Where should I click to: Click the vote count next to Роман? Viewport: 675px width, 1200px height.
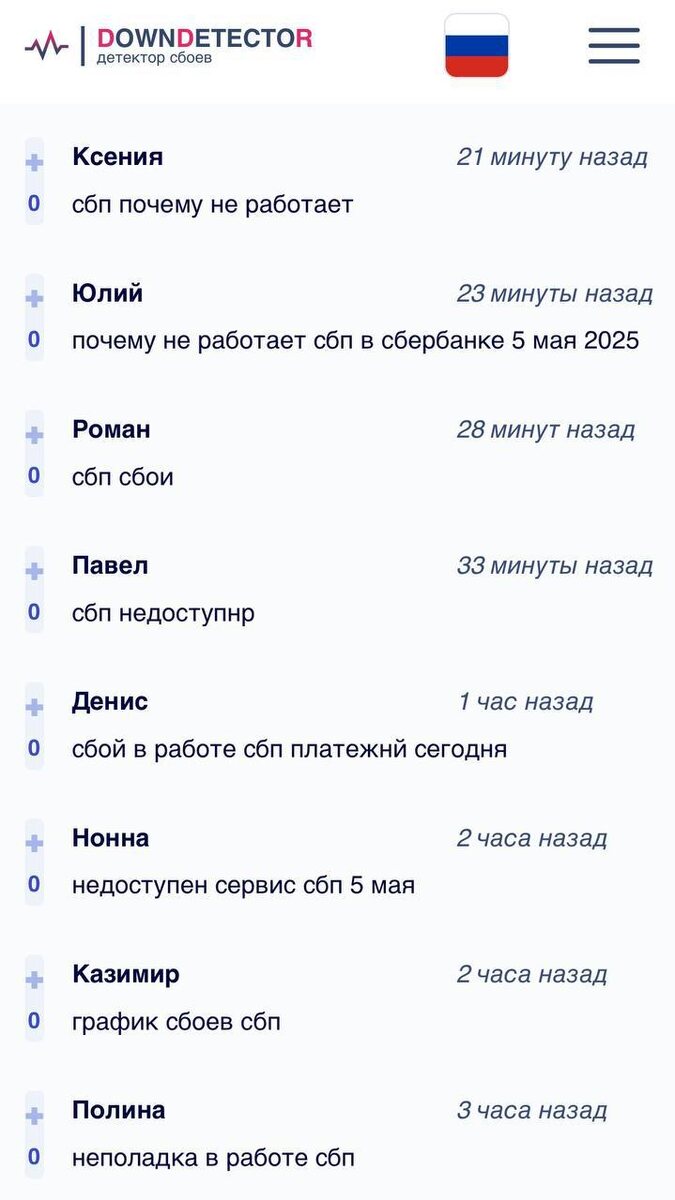pos(35,477)
